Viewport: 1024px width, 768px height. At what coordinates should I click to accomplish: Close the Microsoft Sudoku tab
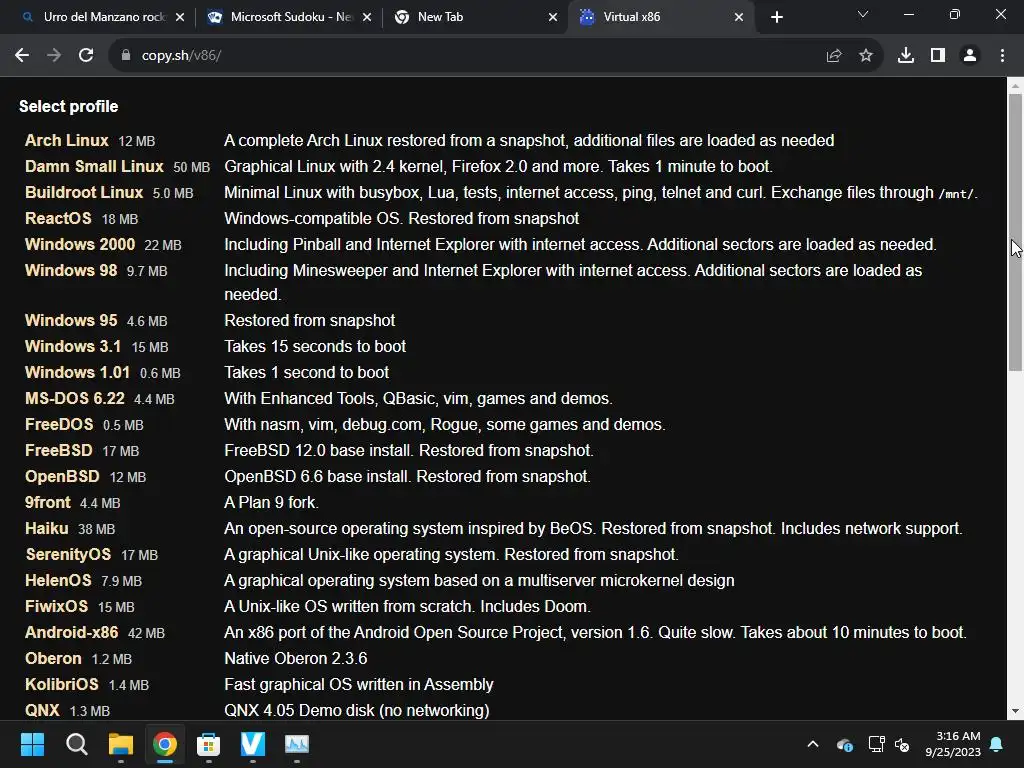pyautogui.click(x=367, y=18)
